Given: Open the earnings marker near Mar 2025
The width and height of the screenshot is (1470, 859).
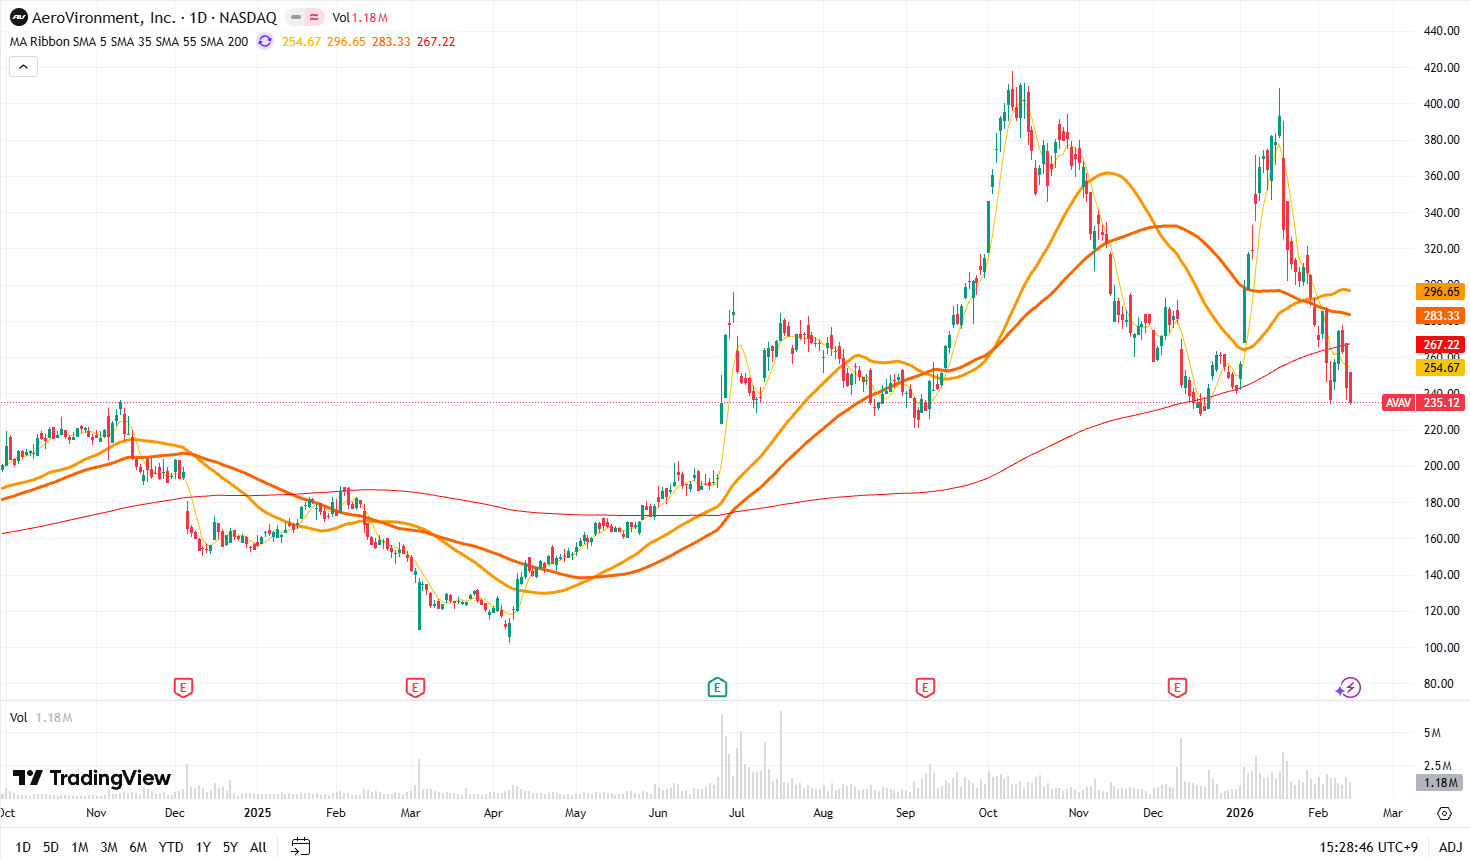Looking at the screenshot, I should (x=416, y=687).
